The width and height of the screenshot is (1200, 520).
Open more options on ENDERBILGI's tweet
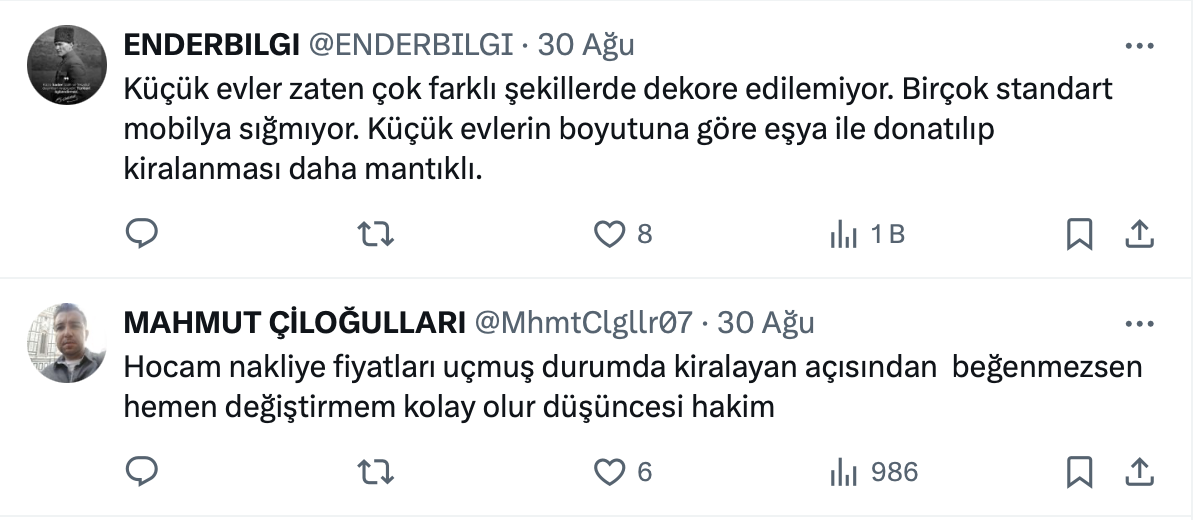click(1140, 46)
